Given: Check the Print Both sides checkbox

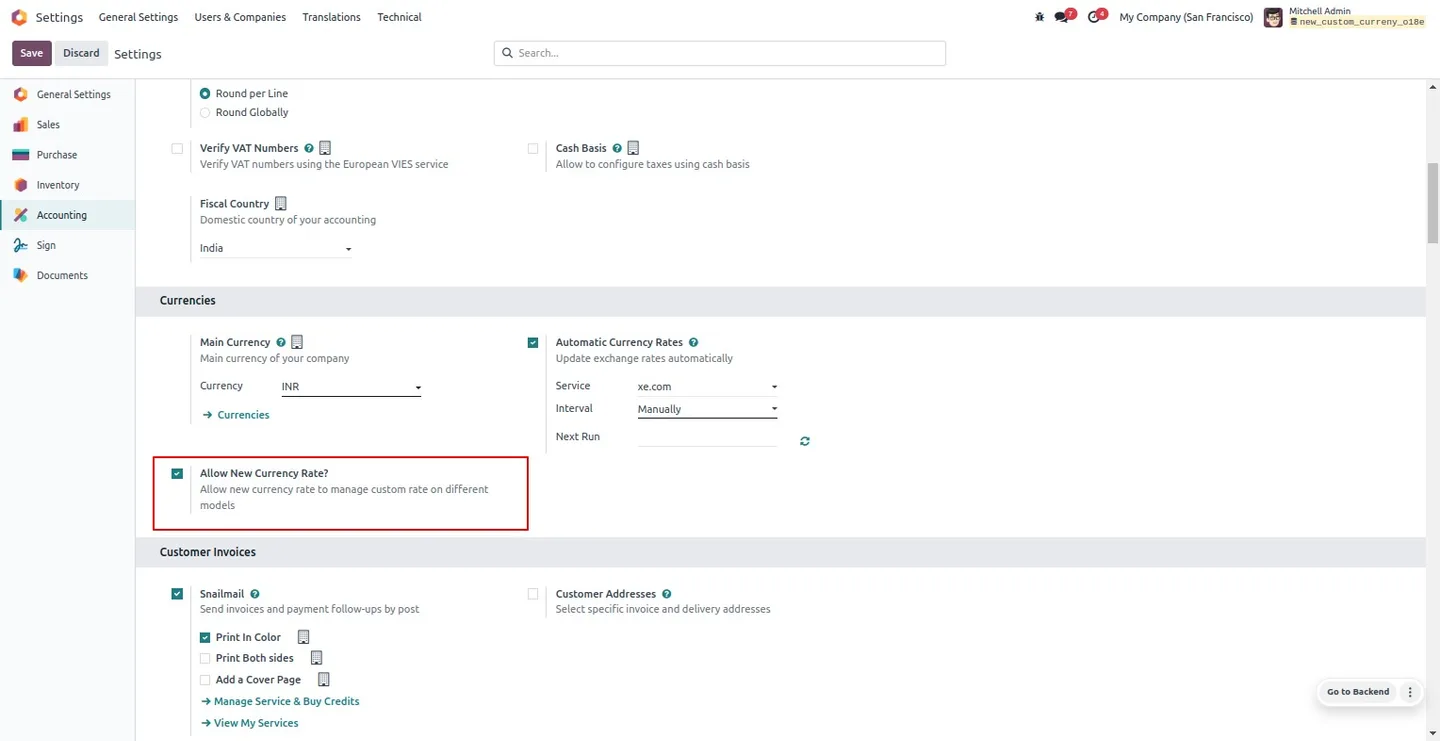Looking at the screenshot, I should 205,658.
